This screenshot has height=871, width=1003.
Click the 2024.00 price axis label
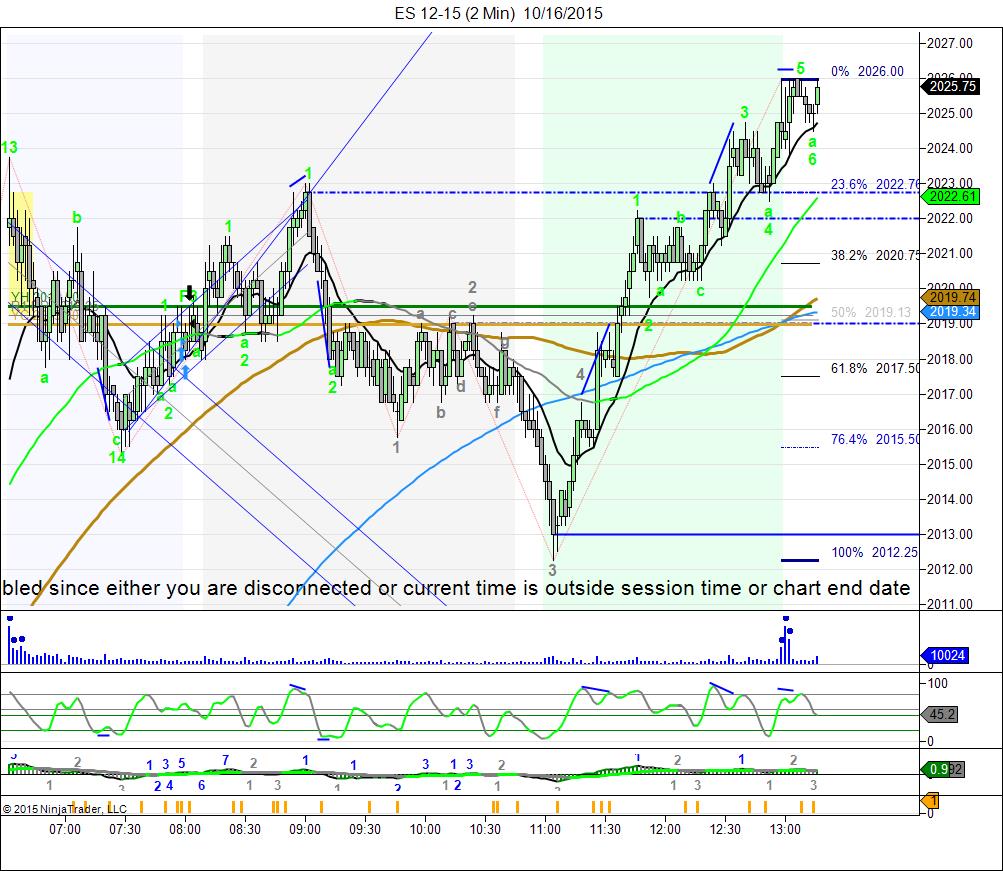(x=950, y=148)
